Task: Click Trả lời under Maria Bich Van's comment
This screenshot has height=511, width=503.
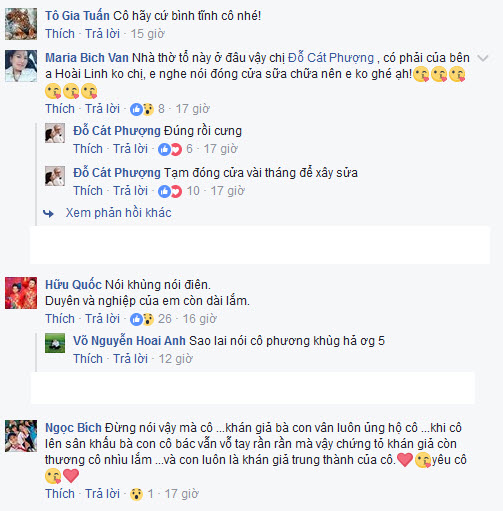Action: (x=102, y=109)
